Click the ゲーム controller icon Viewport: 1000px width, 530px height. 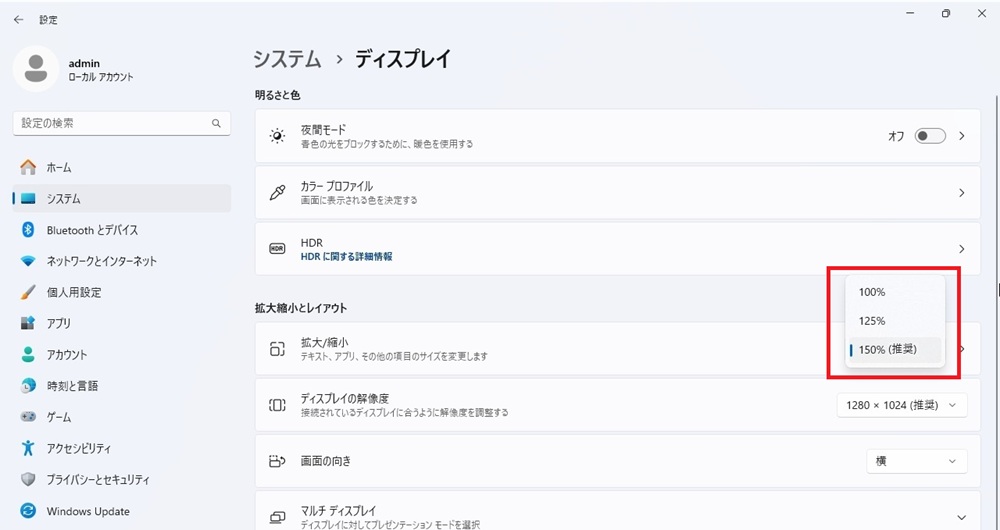coord(28,417)
